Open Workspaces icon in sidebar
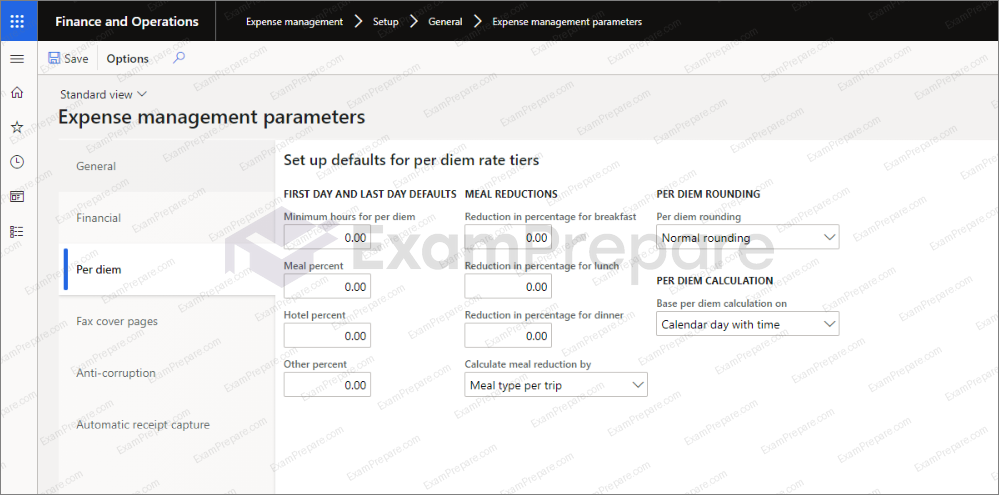This screenshot has height=495, width=999. (x=17, y=196)
